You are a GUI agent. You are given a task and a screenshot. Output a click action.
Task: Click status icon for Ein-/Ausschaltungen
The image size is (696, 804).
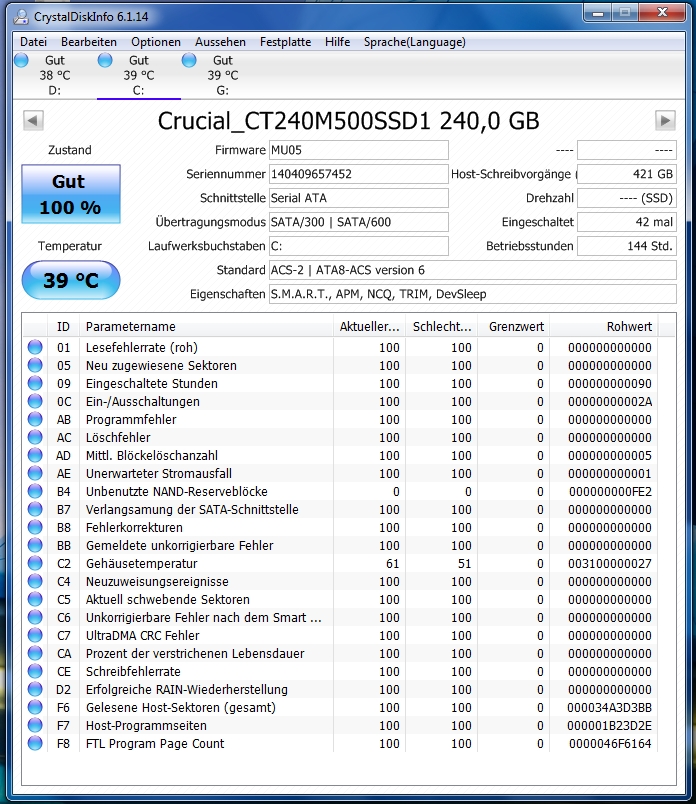[x=35, y=401]
